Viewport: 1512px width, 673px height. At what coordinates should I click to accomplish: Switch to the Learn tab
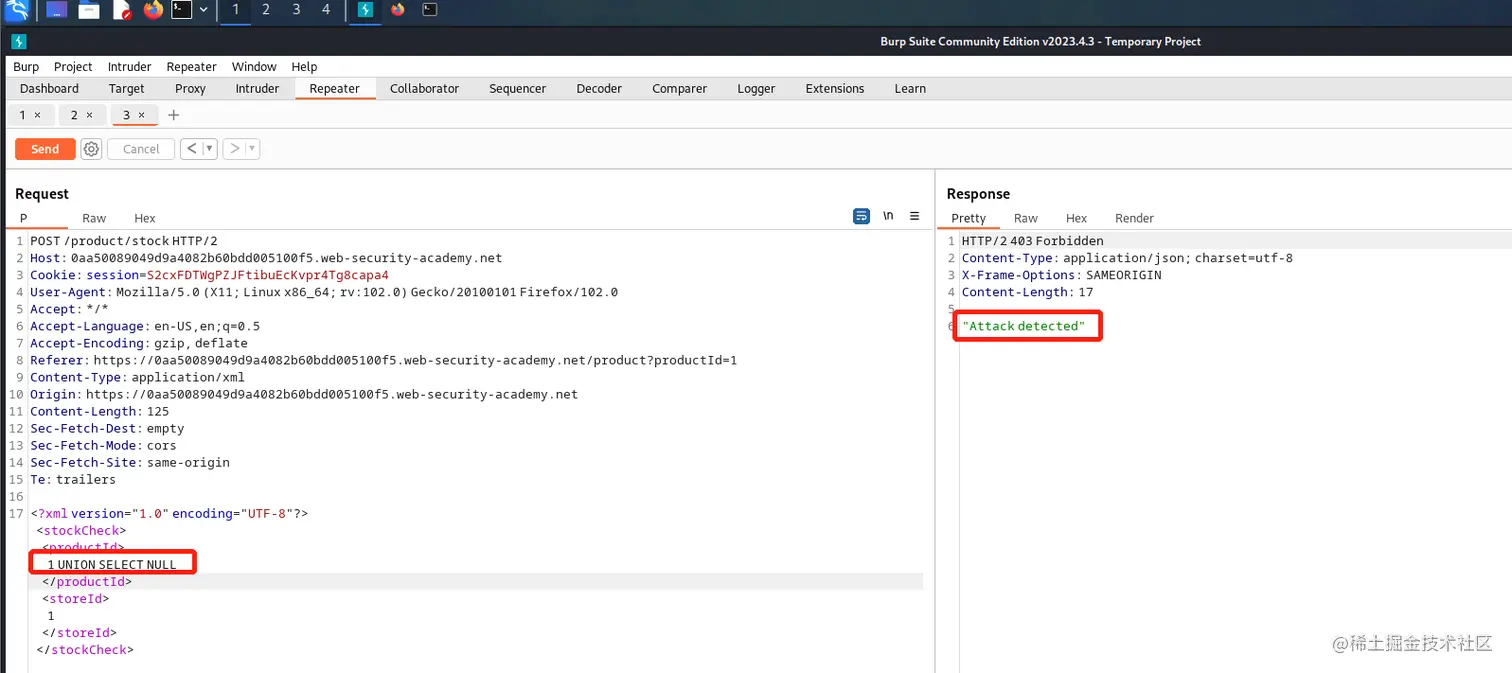[910, 88]
